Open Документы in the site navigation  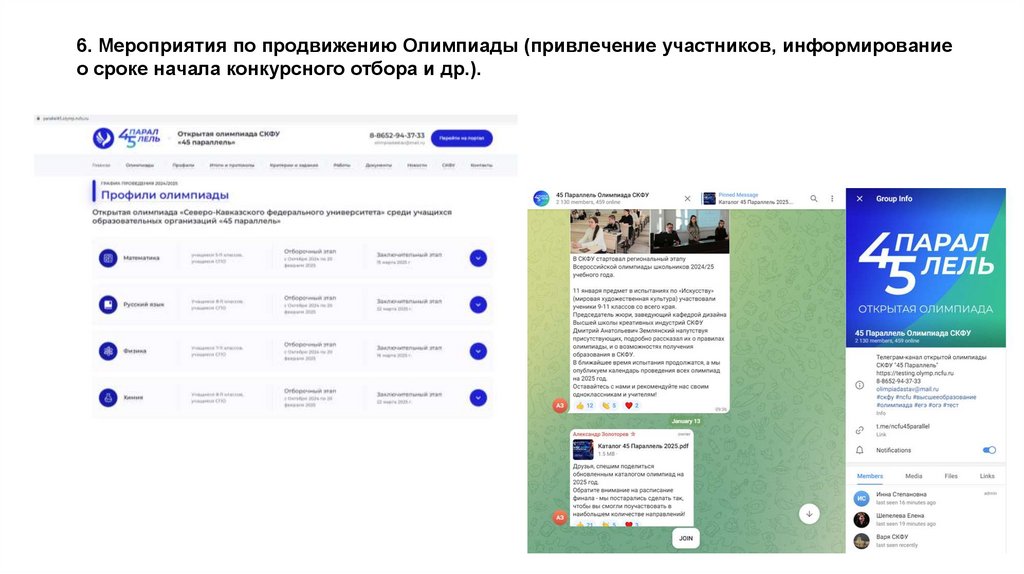379,165
